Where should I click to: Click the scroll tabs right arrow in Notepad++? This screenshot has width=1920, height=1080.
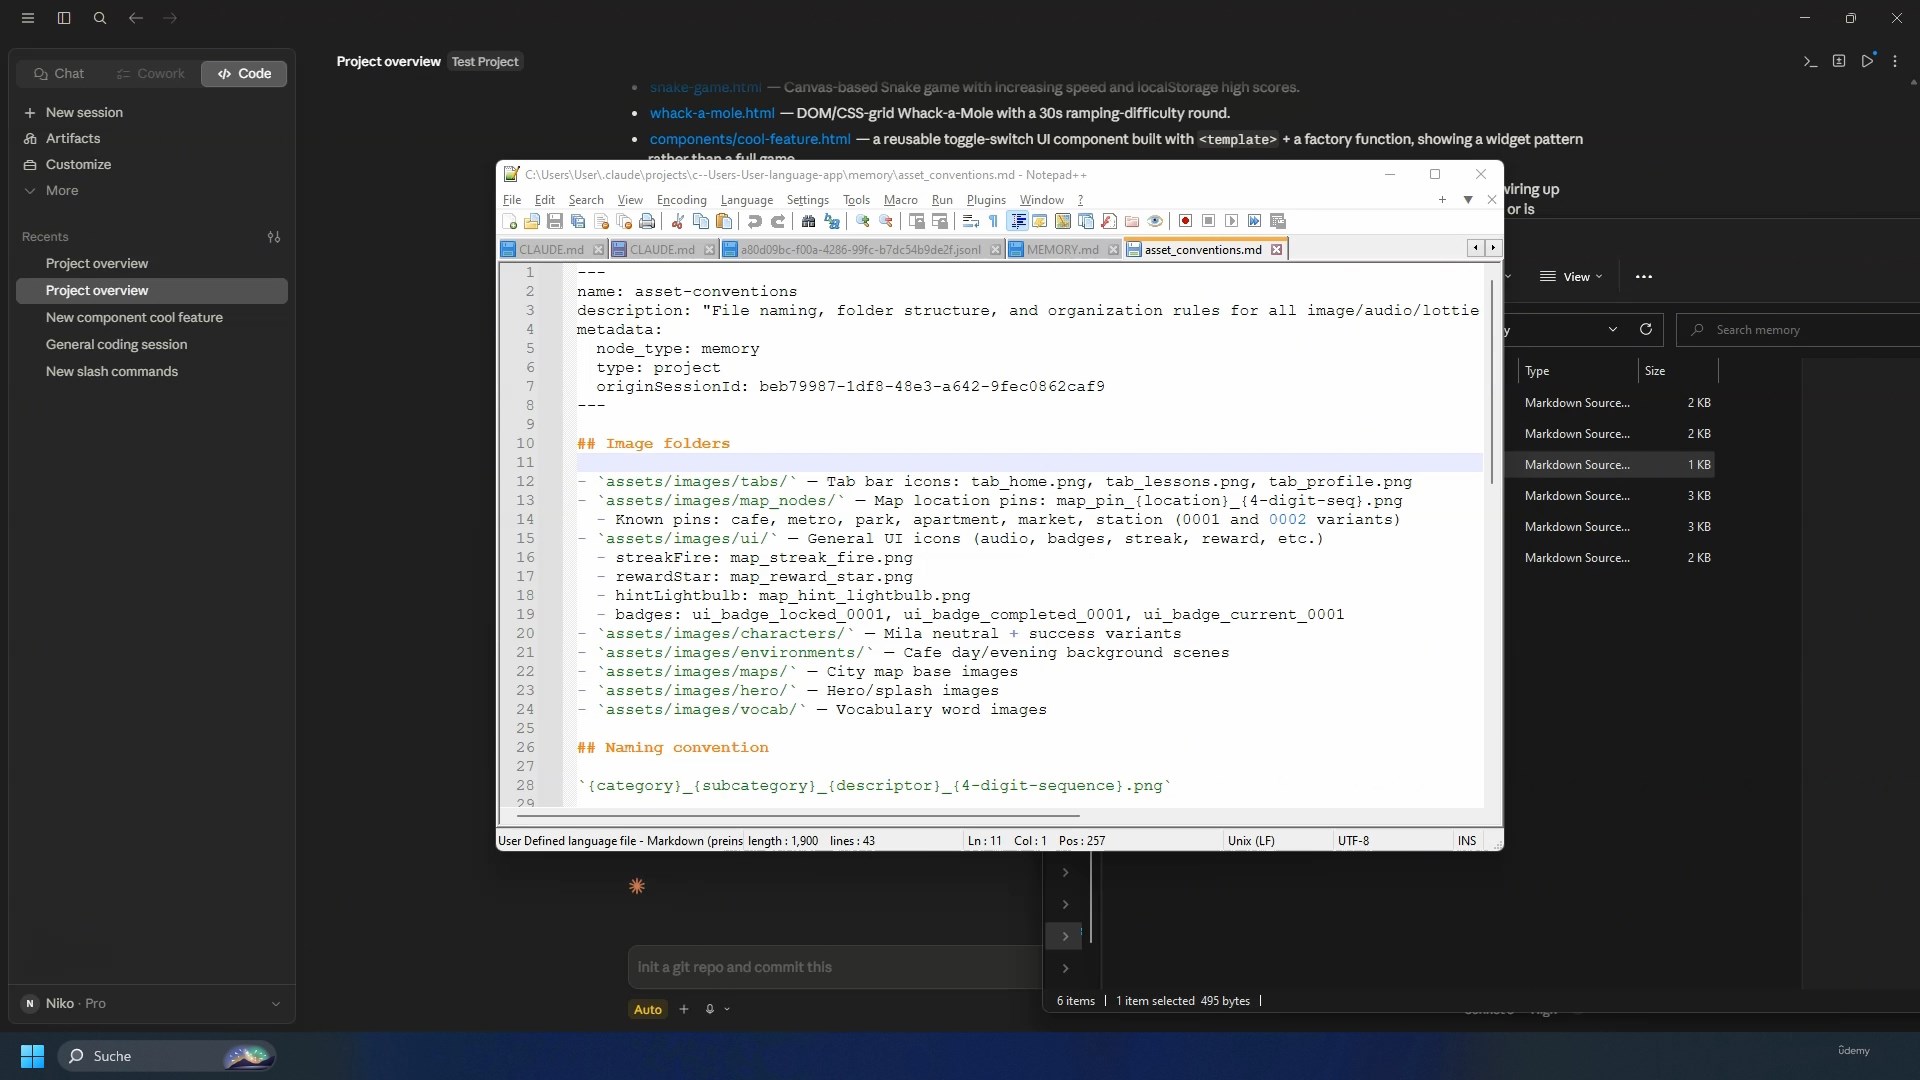pos(1493,248)
